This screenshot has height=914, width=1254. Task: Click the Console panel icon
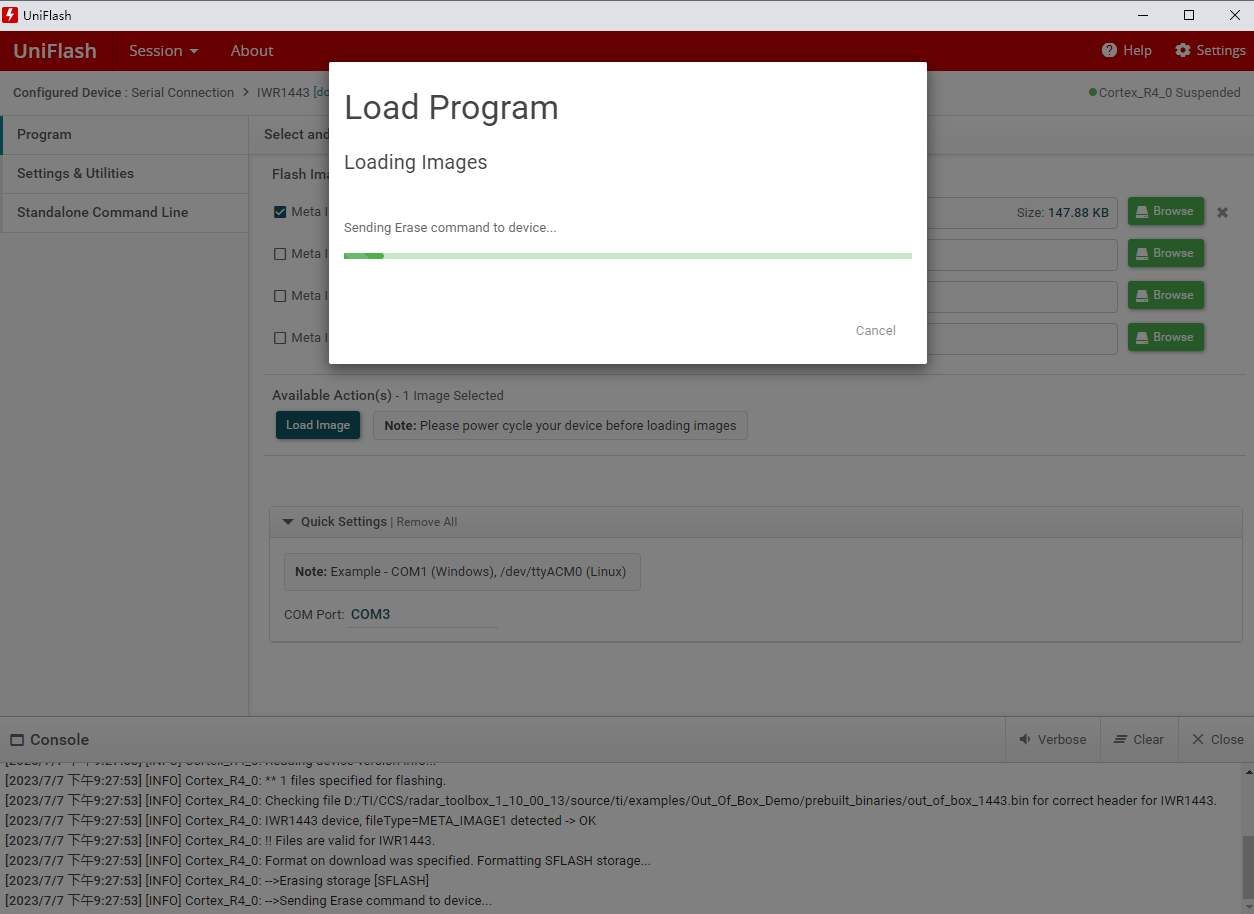[x=17, y=740]
